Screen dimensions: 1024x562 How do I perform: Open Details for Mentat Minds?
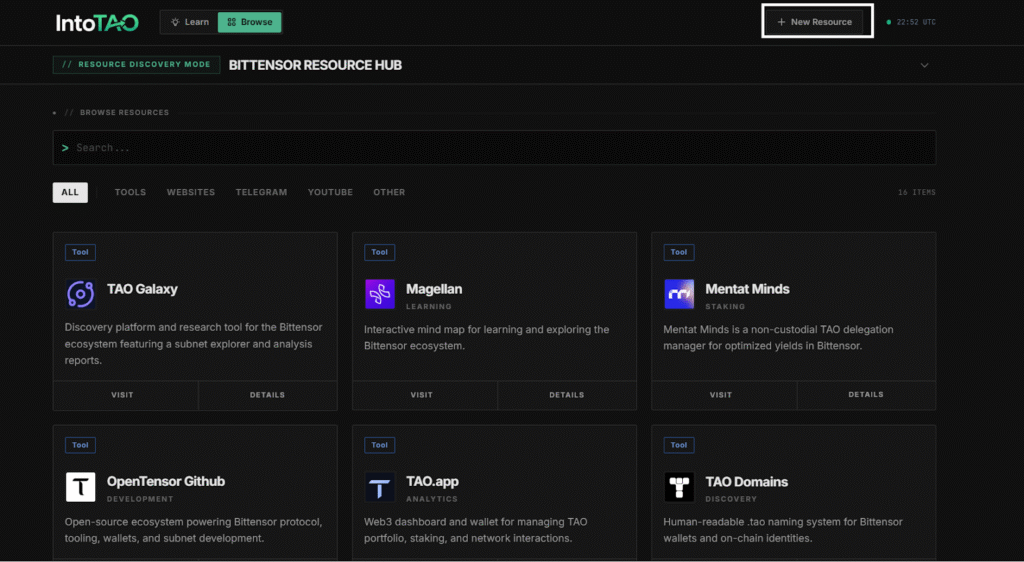(x=866, y=395)
